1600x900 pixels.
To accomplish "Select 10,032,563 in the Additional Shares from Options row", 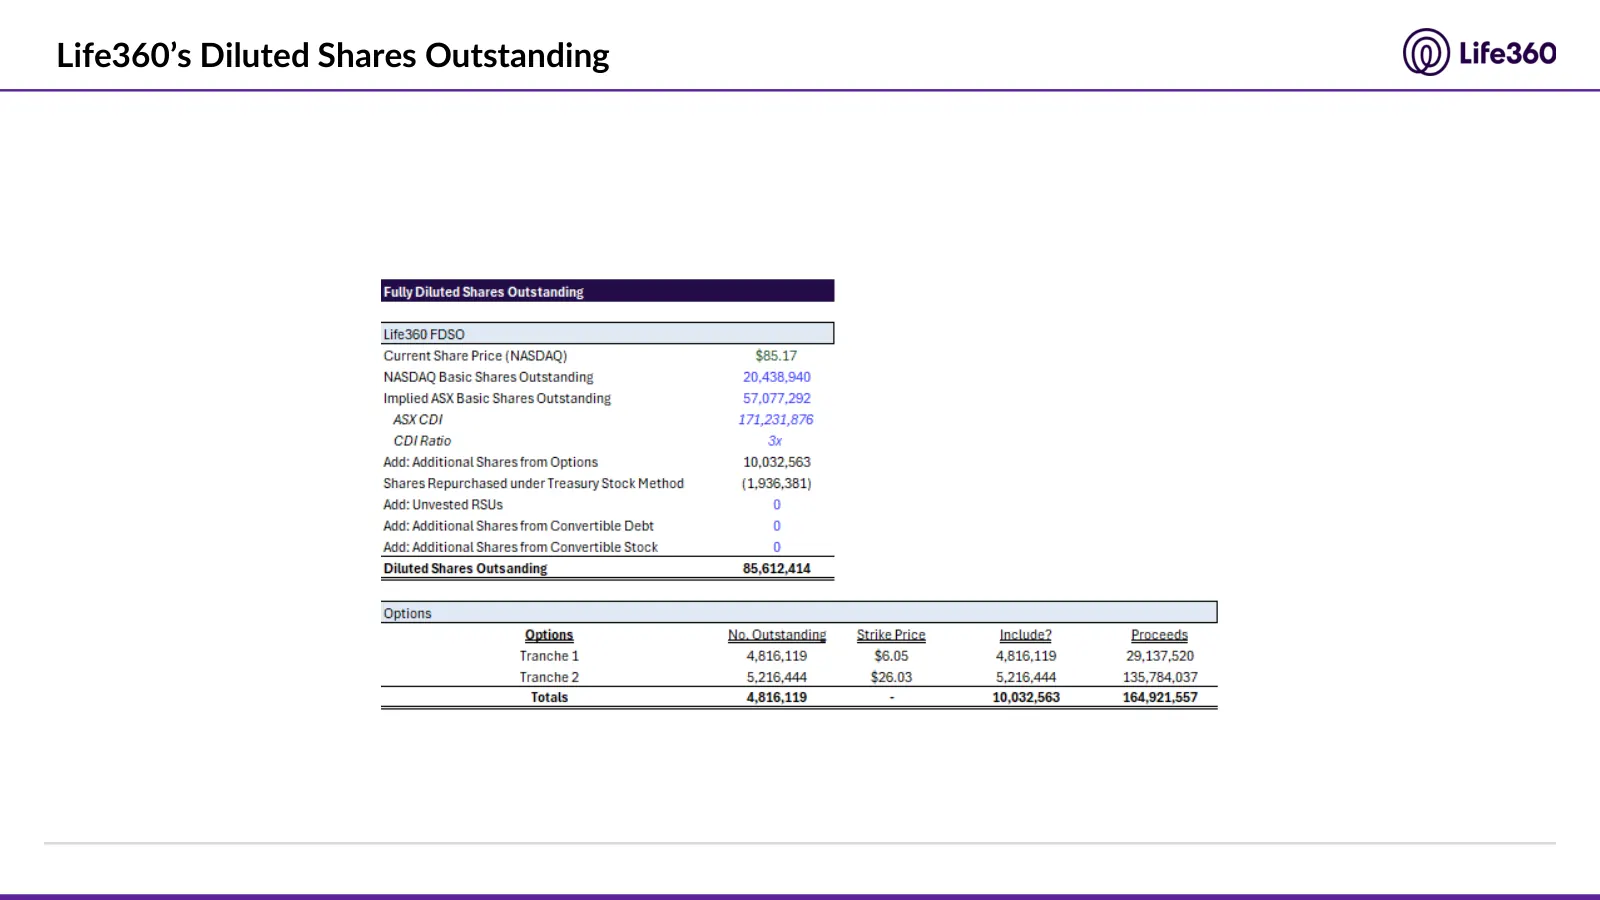I will click(x=776, y=462).
